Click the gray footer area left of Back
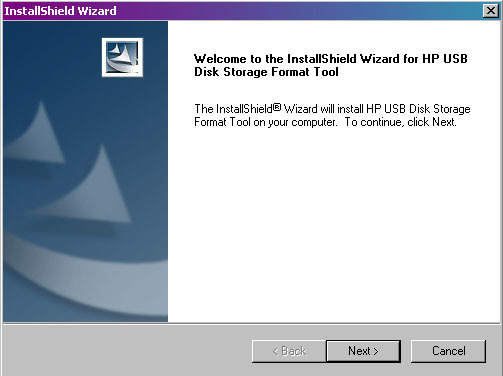503x376 pixels. pos(127,350)
